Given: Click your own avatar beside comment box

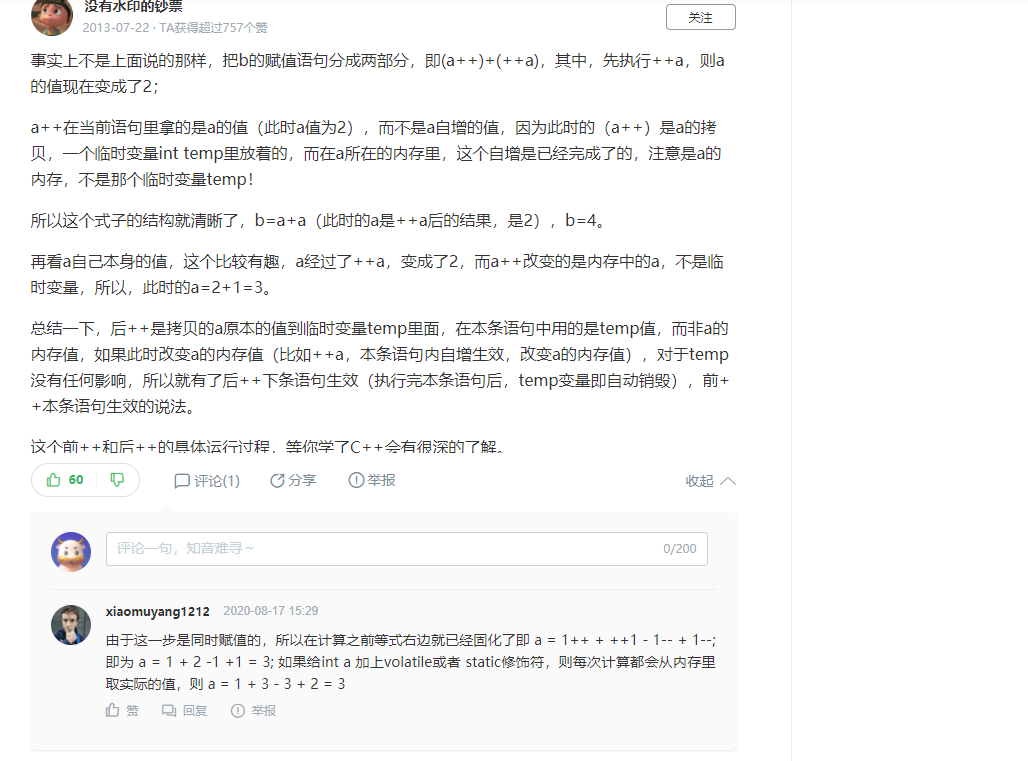Looking at the screenshot, I should coord(71,552).
